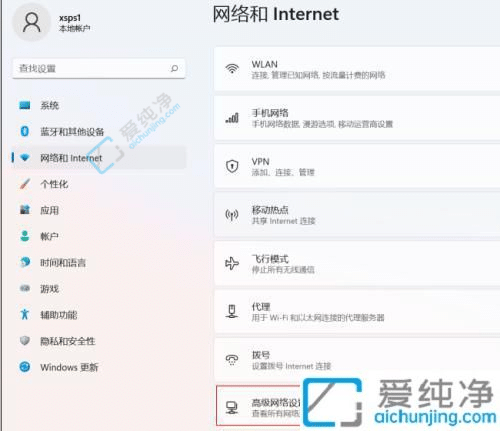Screen dimensions: 500x431
Task: Go to 时间和语言 settings
Action: (99, 262)
